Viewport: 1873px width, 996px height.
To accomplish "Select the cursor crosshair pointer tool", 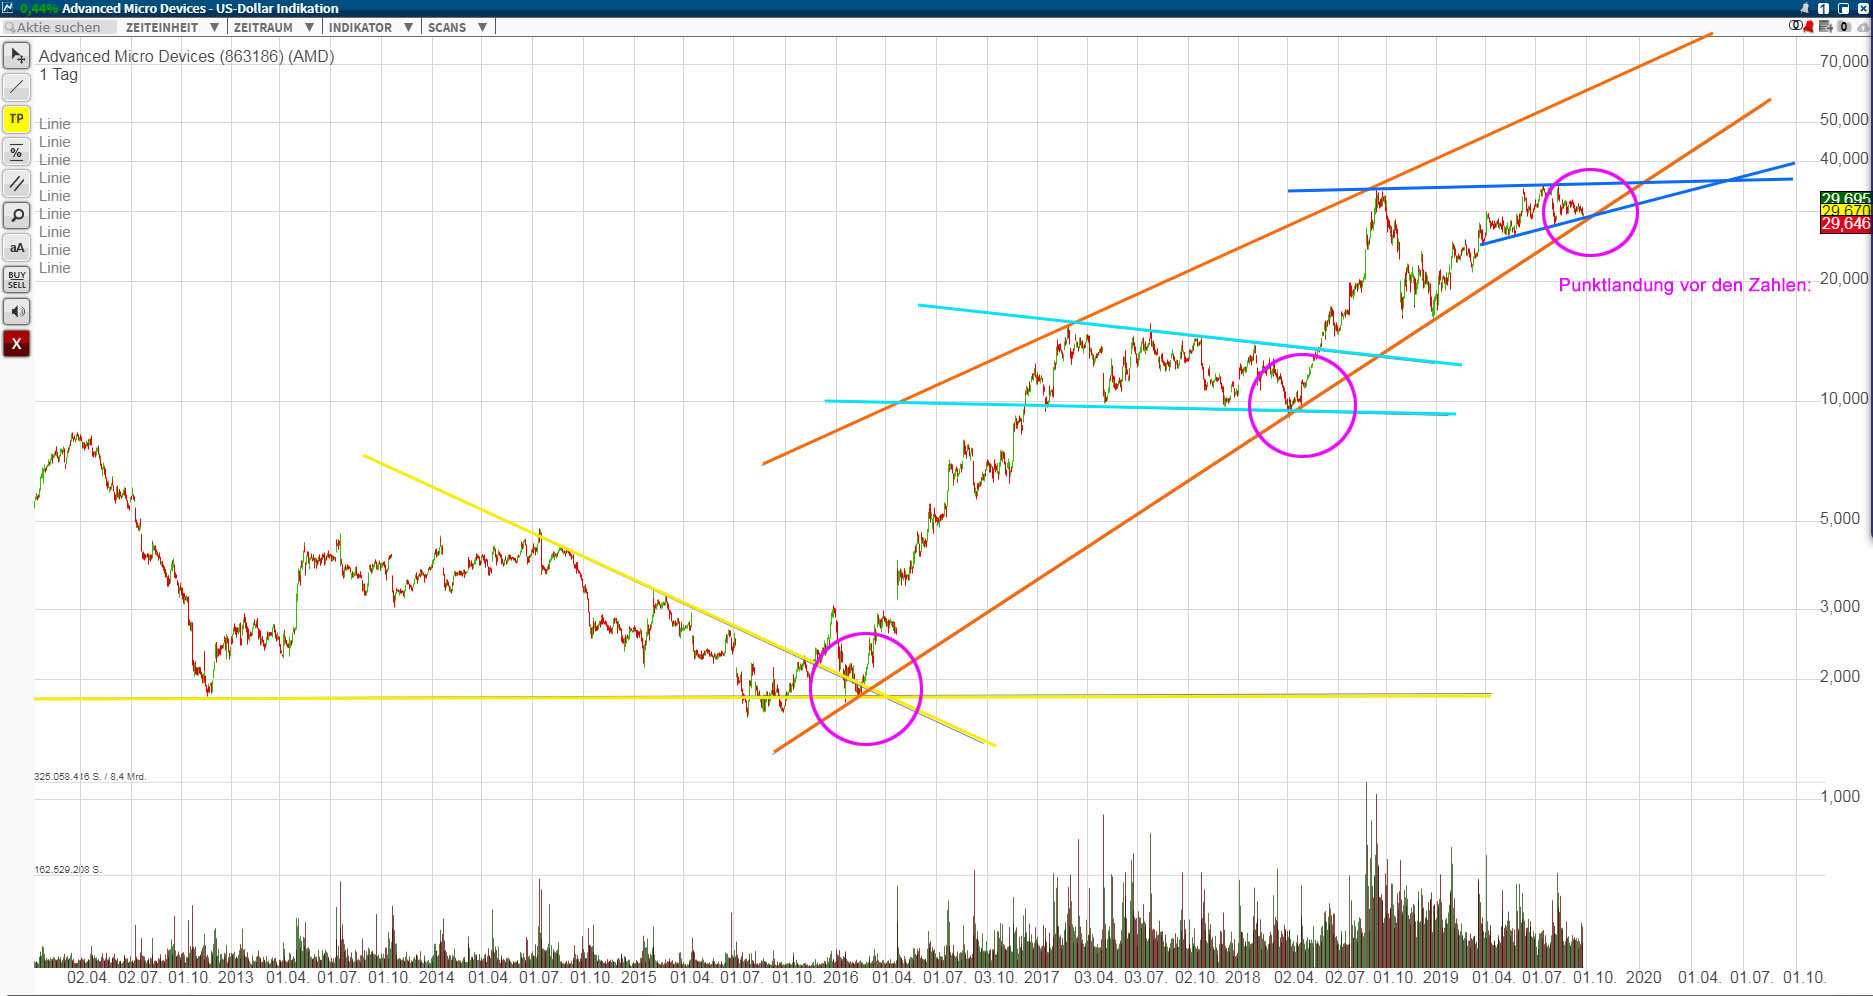I will 17,55.
